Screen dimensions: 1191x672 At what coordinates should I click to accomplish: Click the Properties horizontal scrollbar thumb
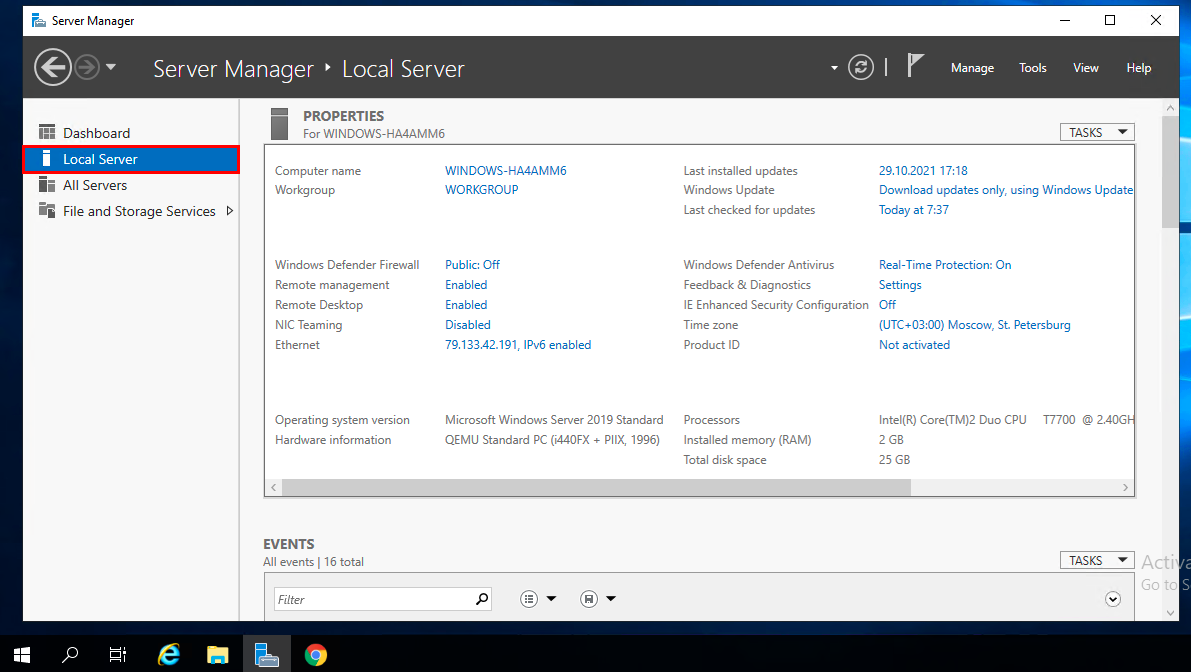coord(596,487)
